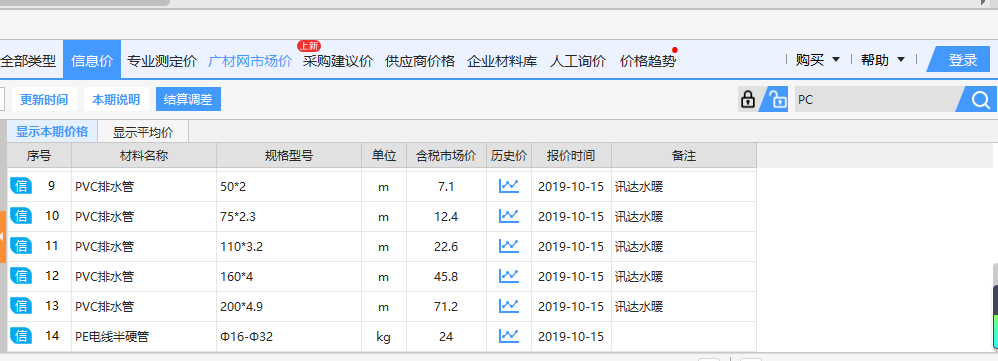Open the 价格趋势 tab
The width and height of the screenshot is (998, 361).
point(648,61)
